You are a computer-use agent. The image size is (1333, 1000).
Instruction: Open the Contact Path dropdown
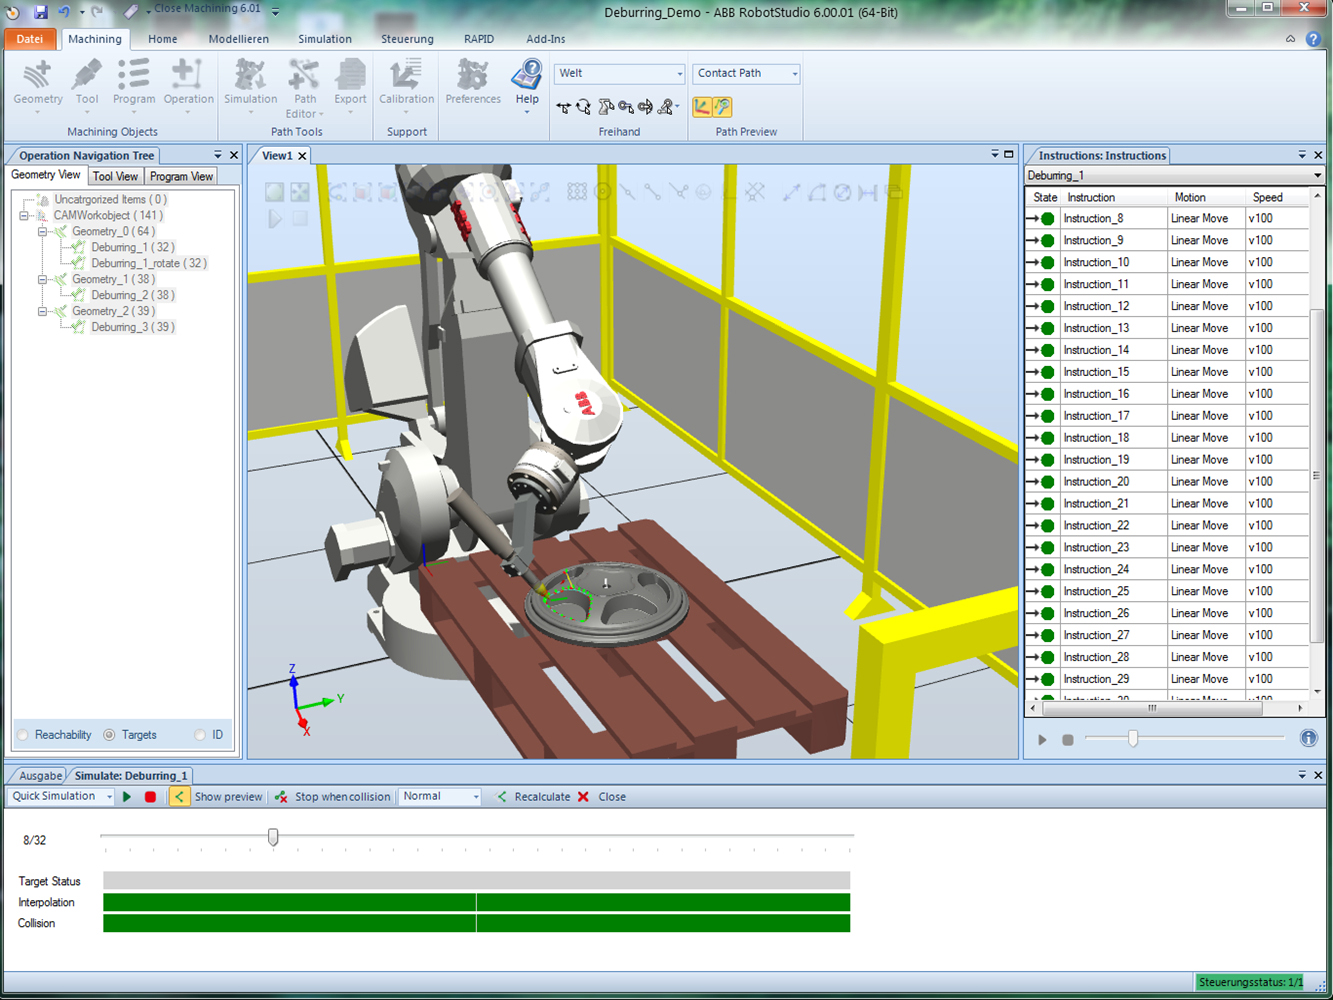click(746, 74)
